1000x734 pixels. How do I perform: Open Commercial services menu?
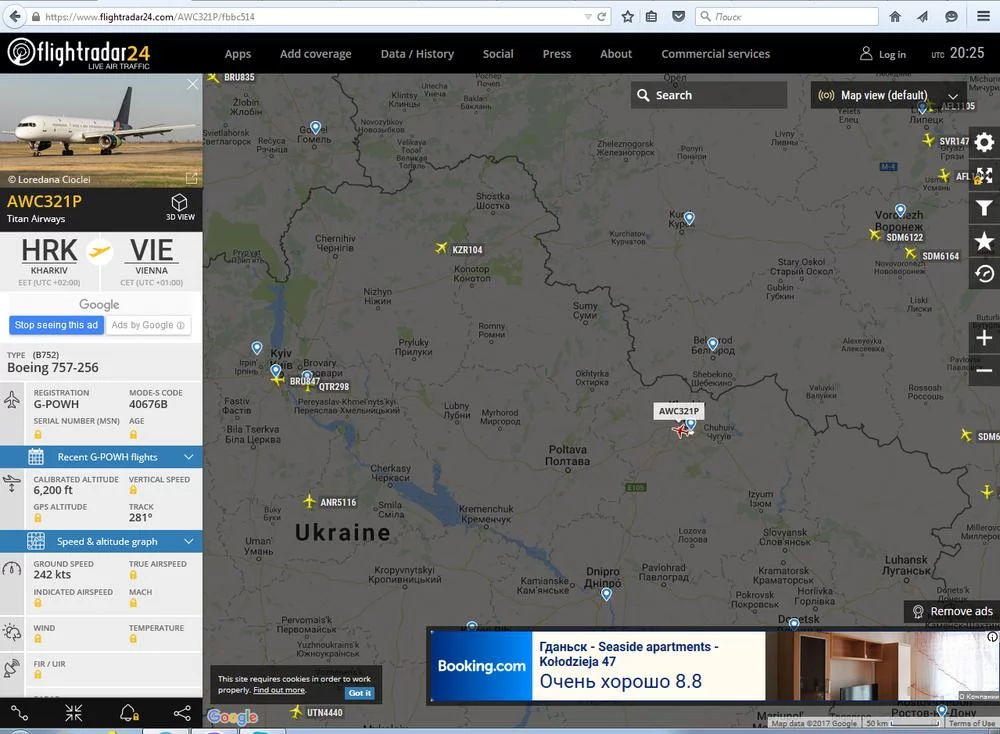coord(716,54)
